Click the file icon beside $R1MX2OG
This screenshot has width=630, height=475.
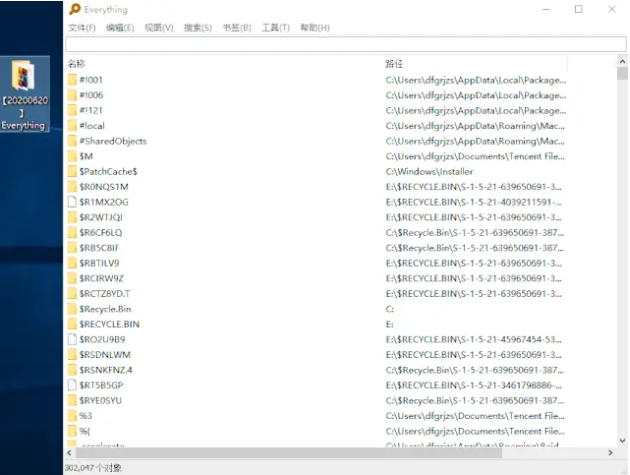(x=72, y=202)
